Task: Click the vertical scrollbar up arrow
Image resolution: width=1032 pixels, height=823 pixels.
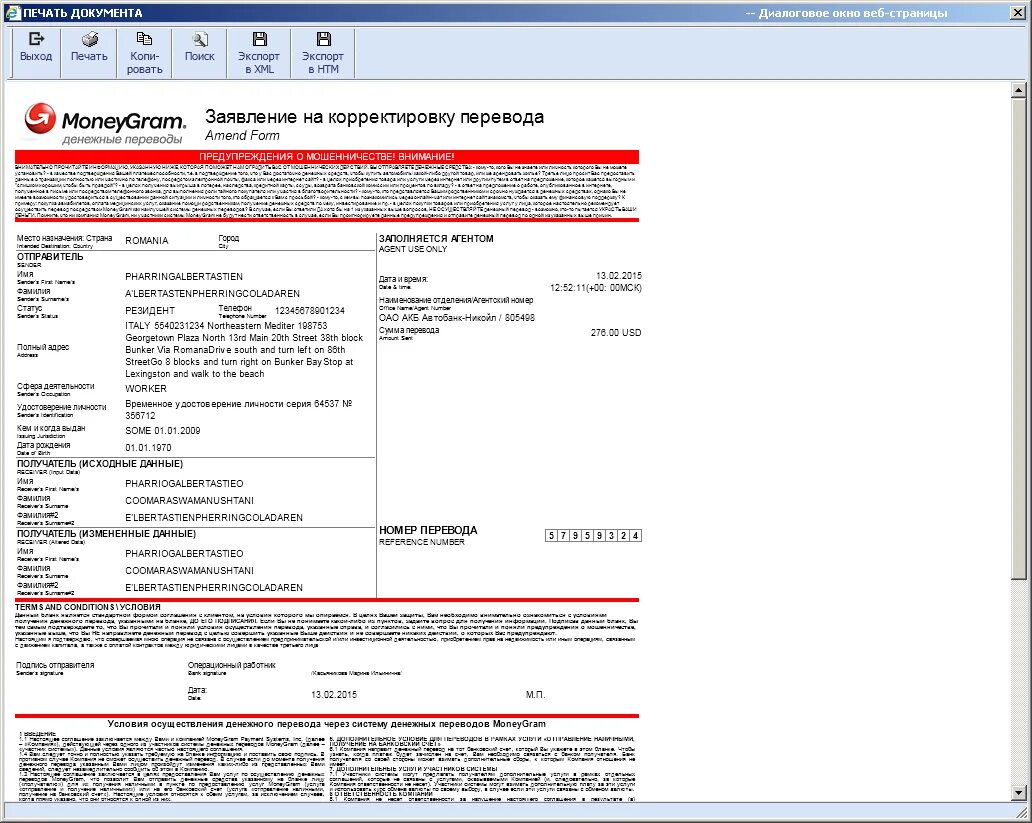Action: tap(1019, 90)
